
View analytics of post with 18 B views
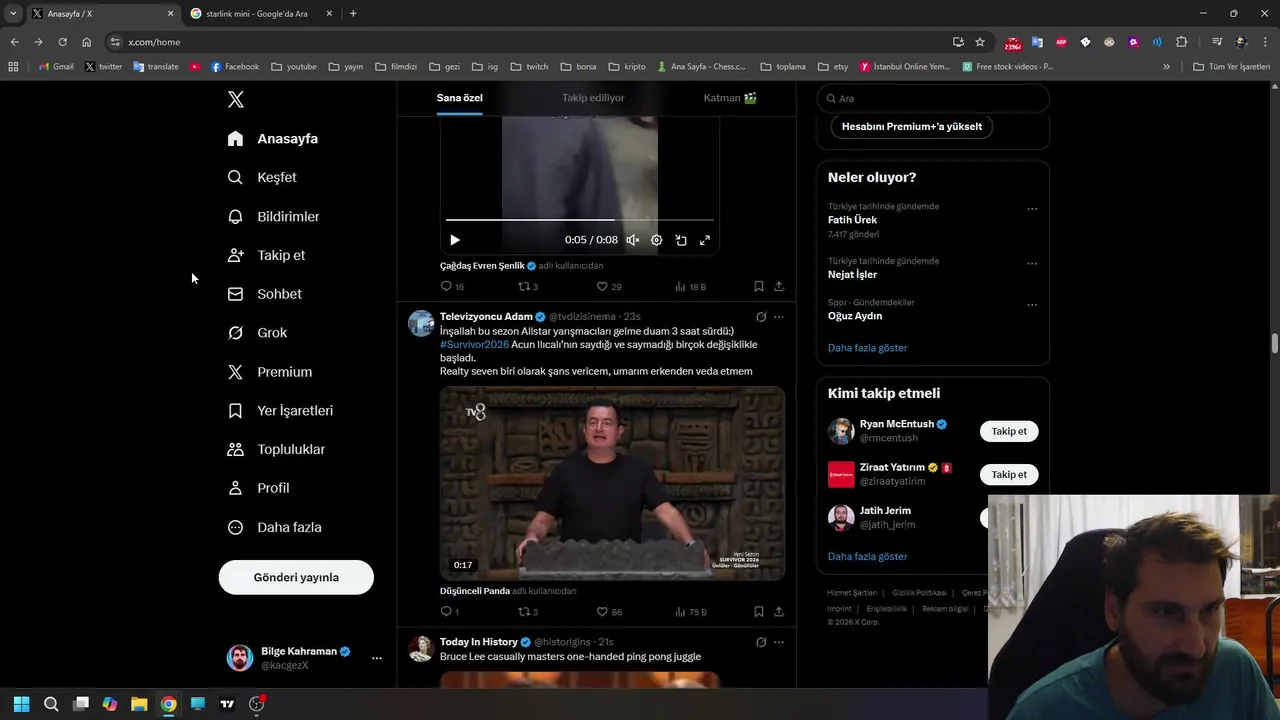coord(690,286)
